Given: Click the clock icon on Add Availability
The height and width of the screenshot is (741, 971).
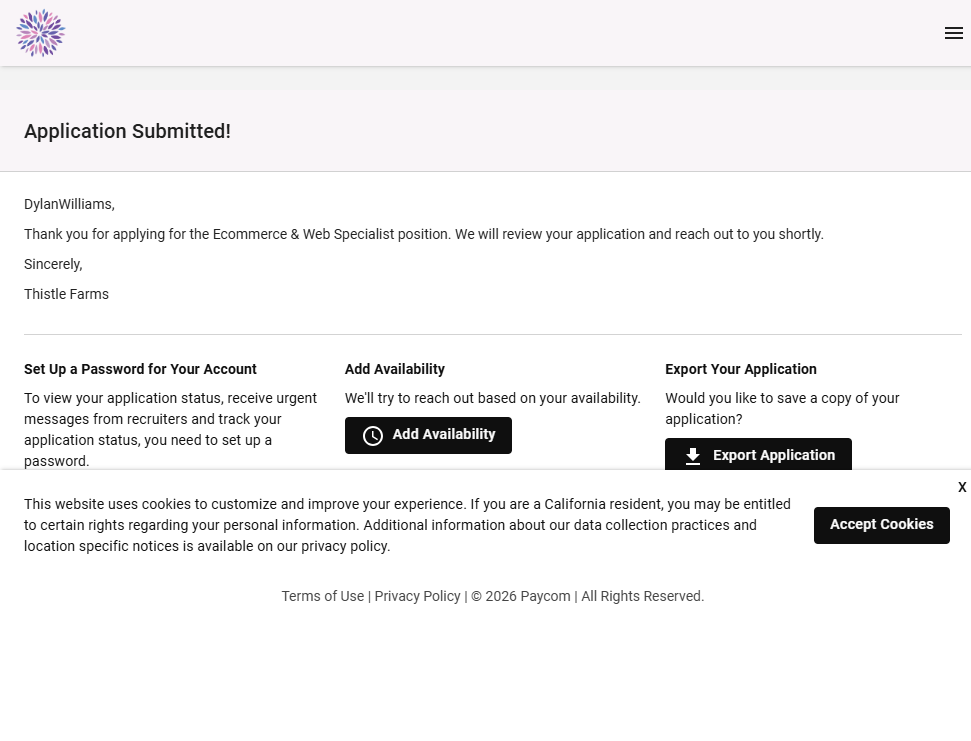Looking at the screenshot, I should (373, 436).
